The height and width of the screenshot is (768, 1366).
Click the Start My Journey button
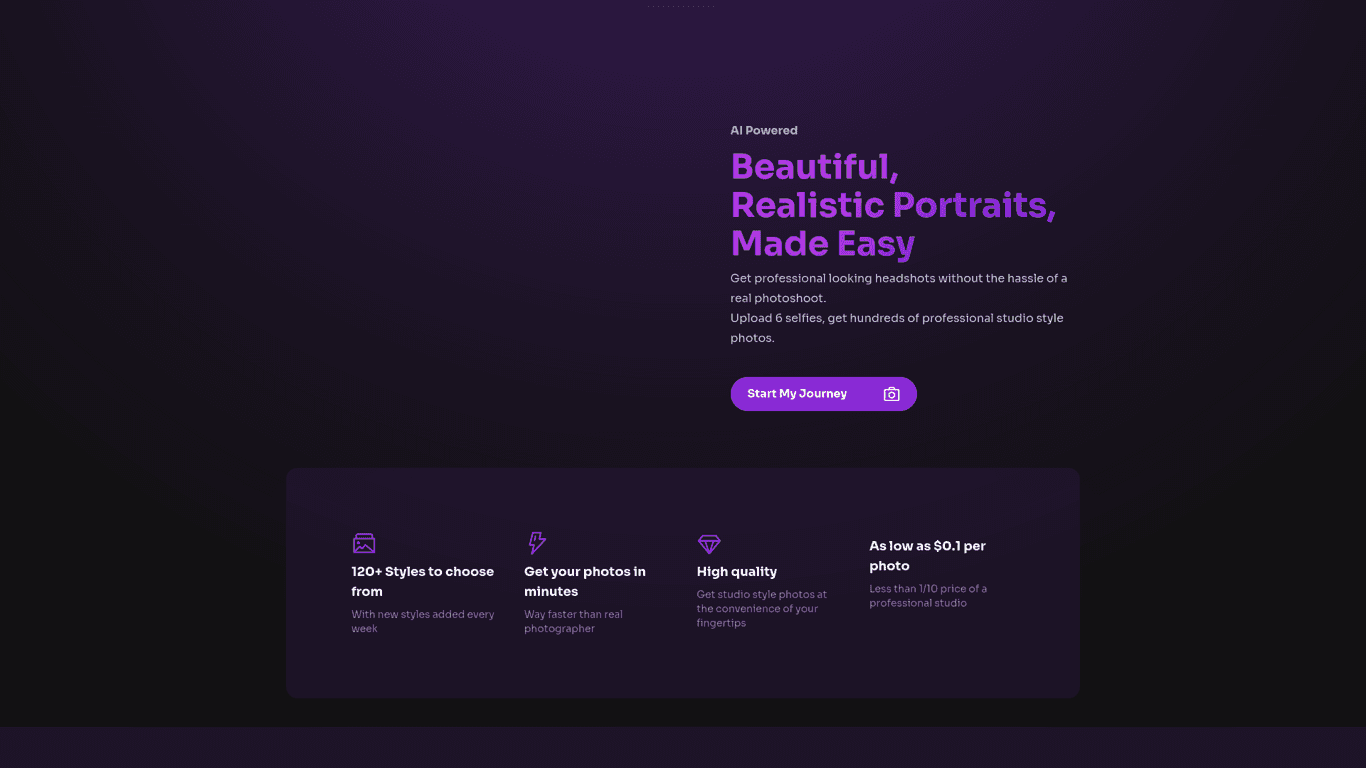[823, 394]
